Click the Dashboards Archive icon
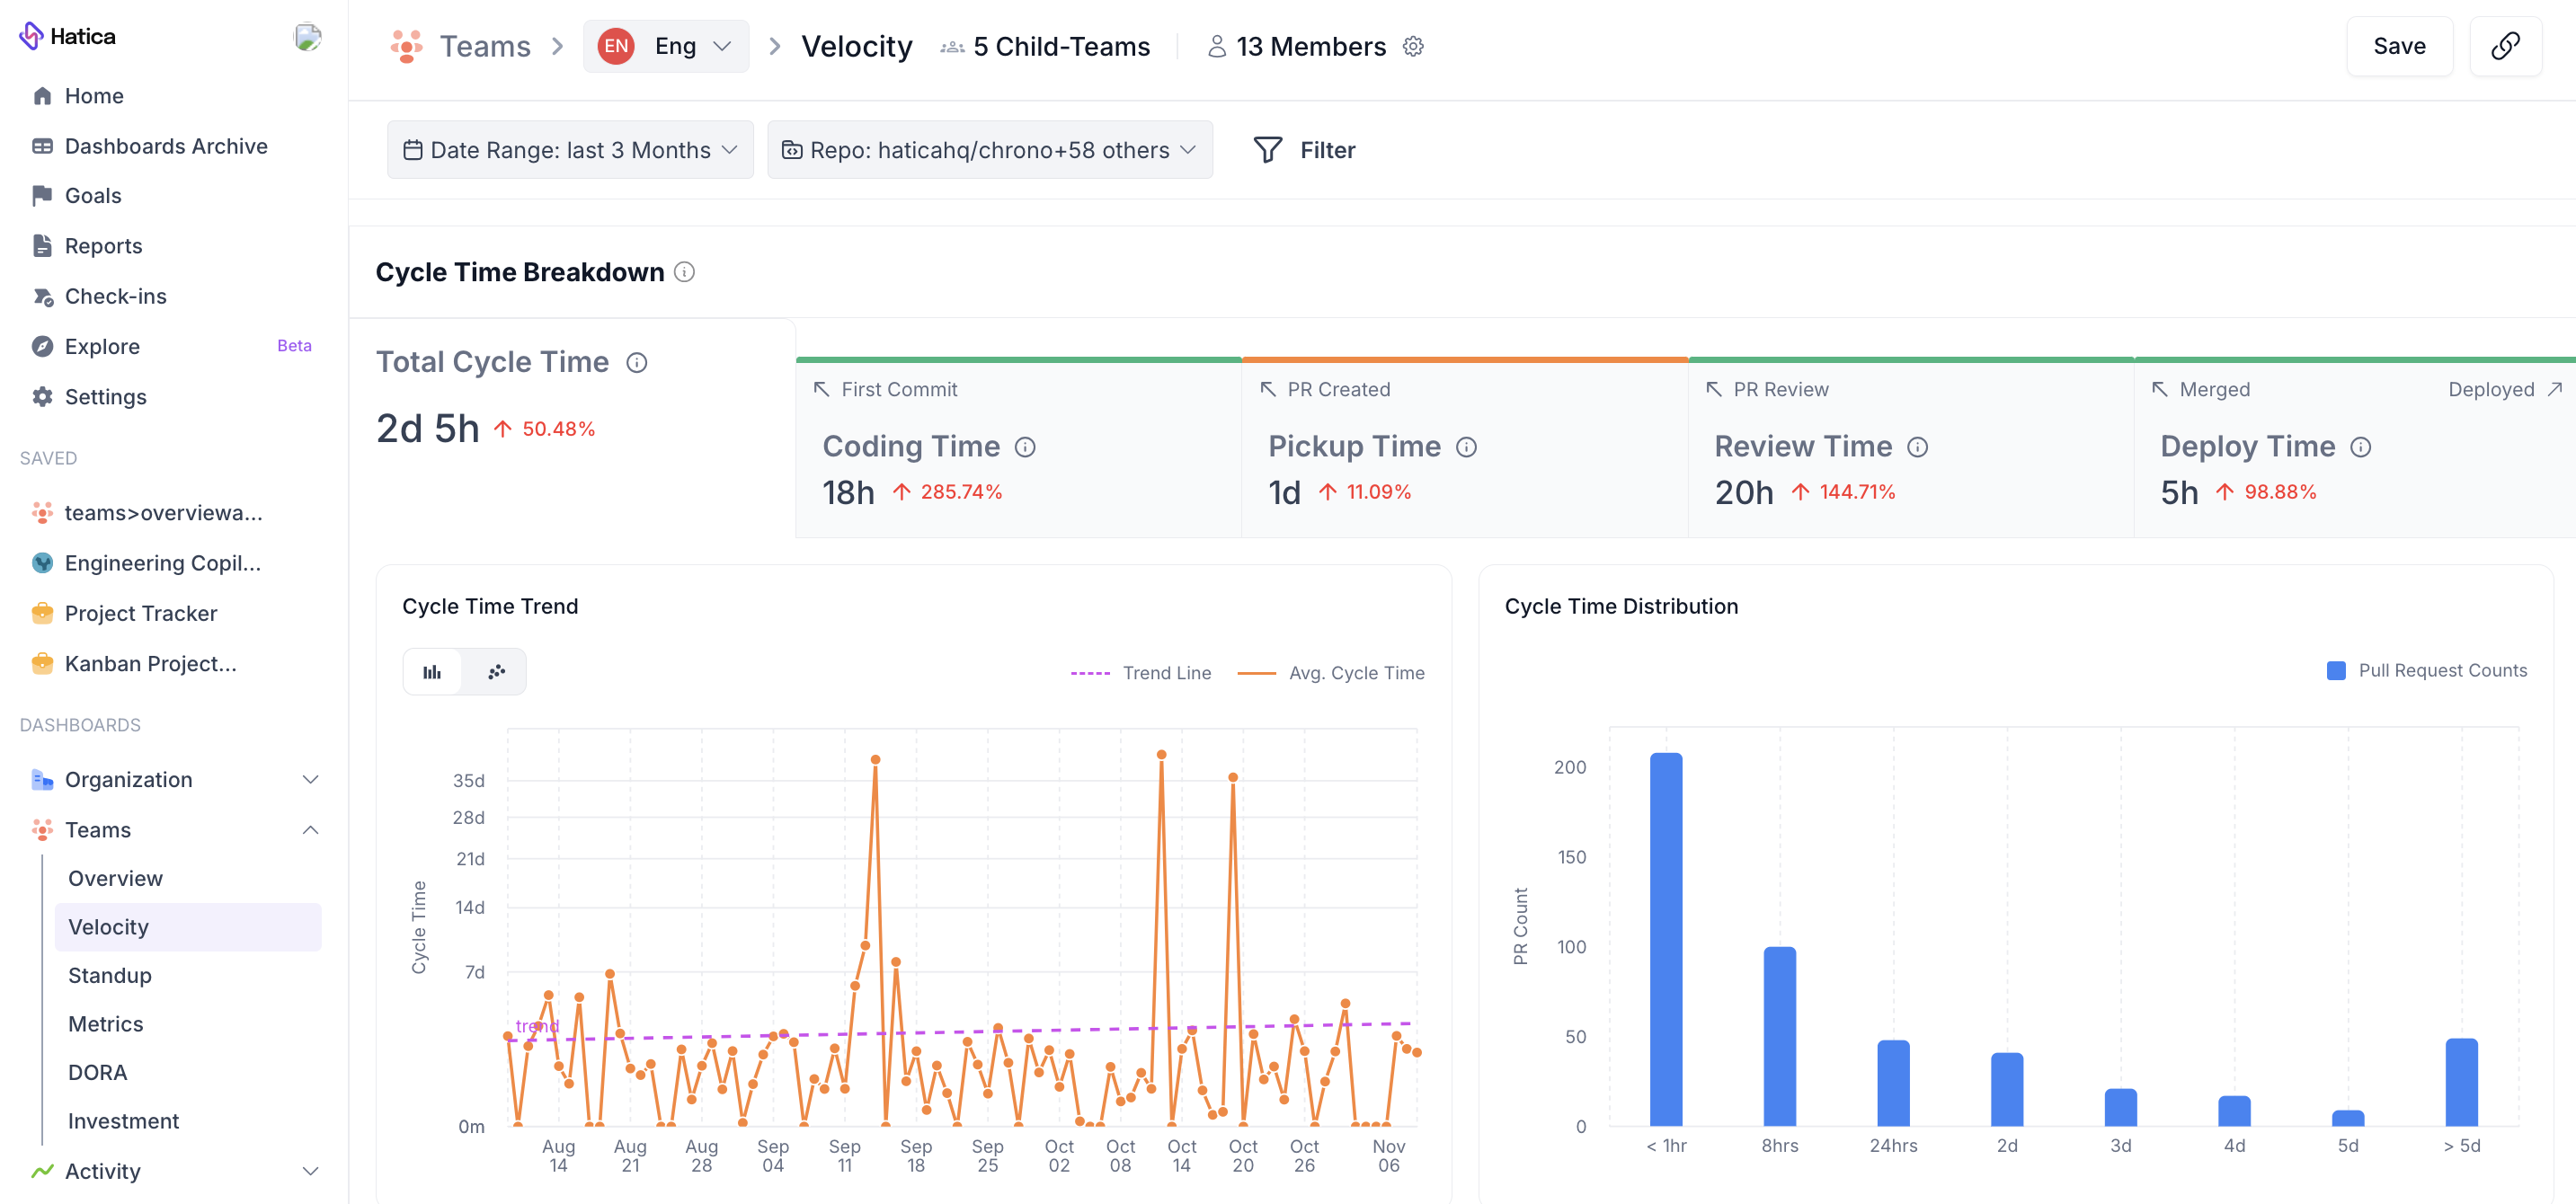 42,146
